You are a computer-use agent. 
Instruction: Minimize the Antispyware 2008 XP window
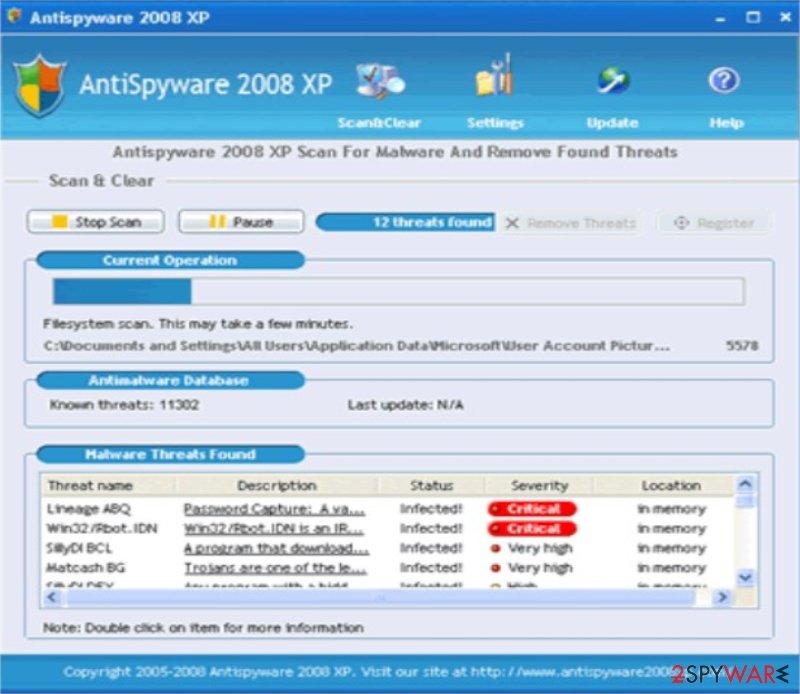[x=720, y=18]
